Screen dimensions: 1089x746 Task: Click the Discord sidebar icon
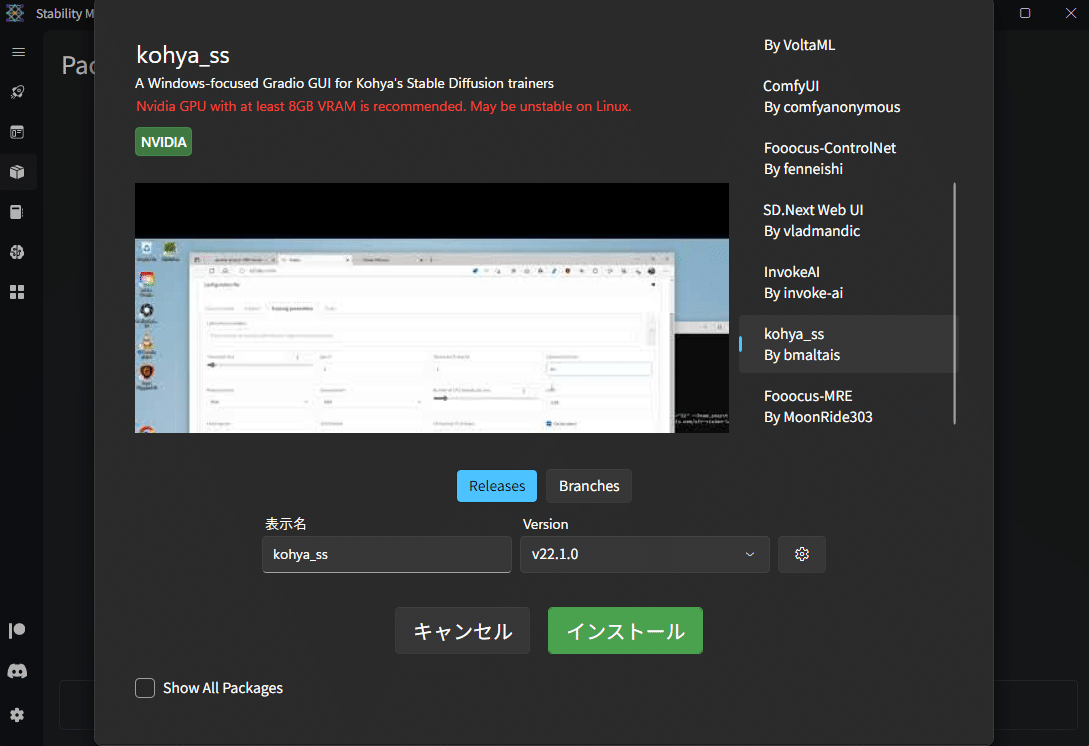[17, 671]
